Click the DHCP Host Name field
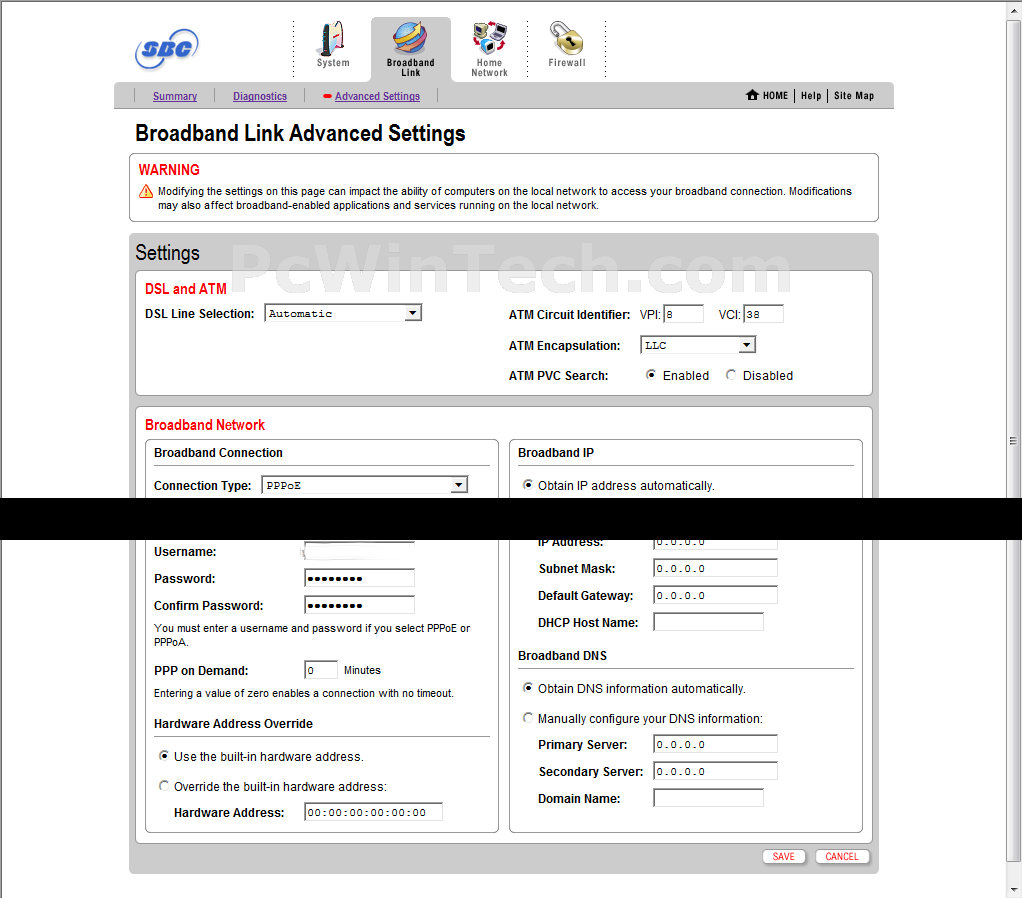 (708, 622)
